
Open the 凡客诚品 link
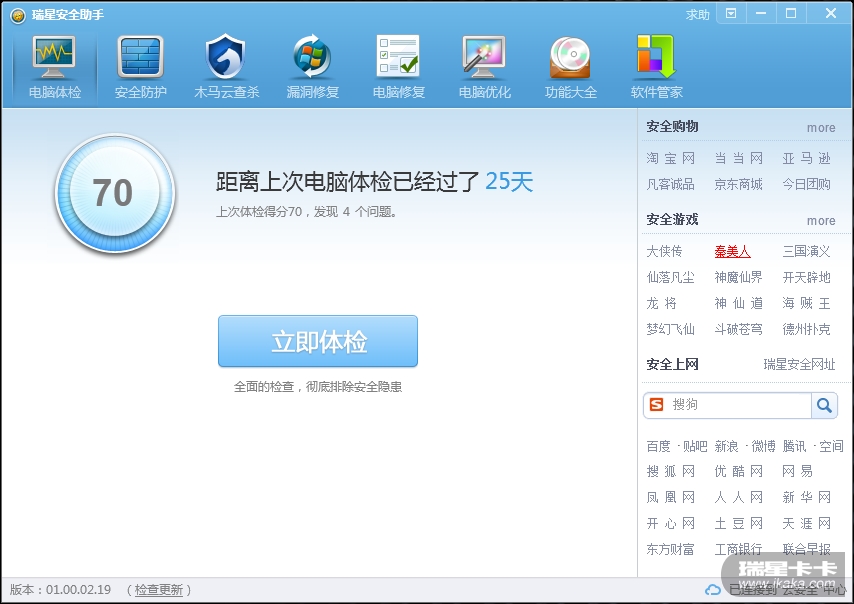coord(670,185)
